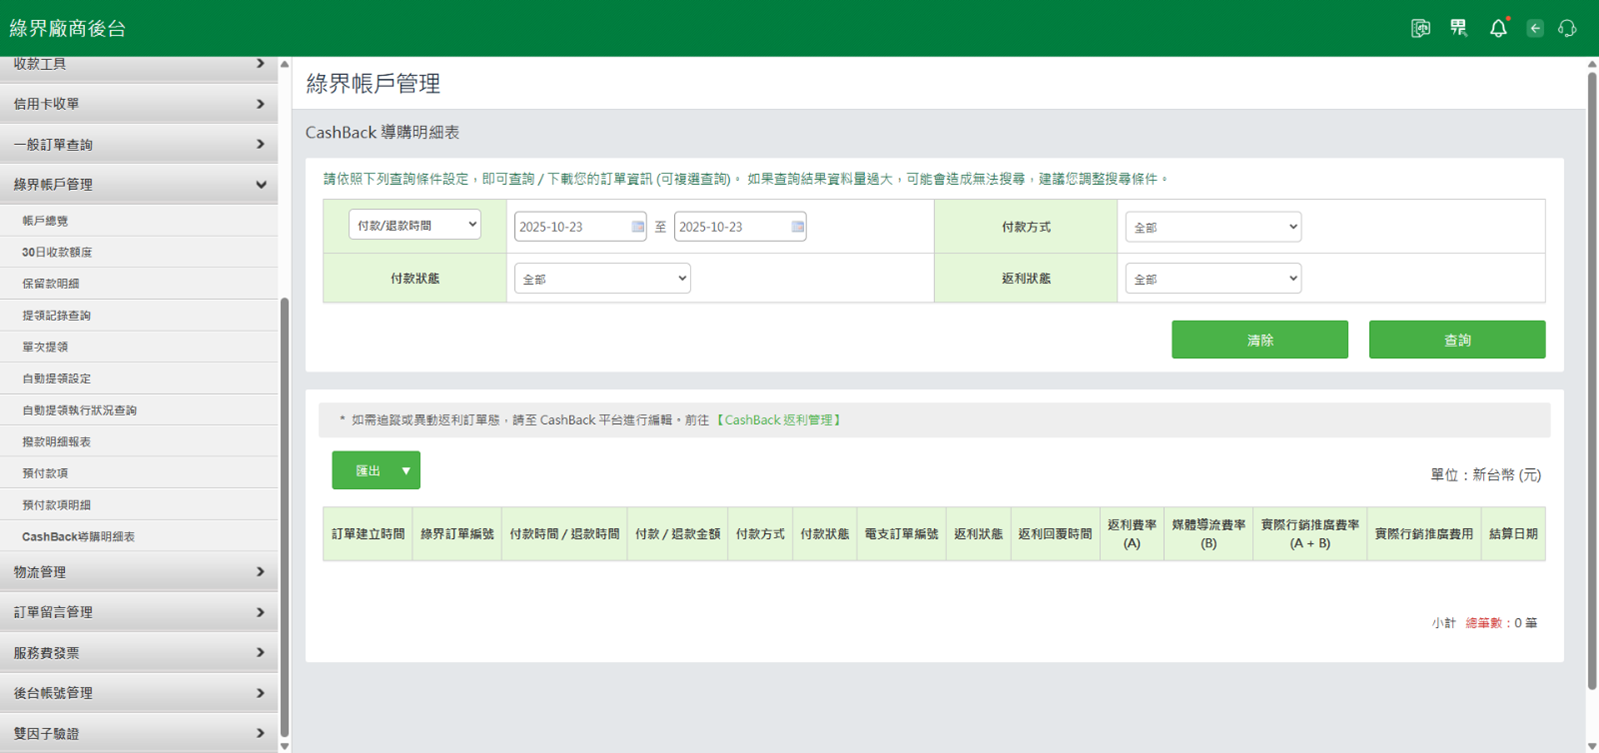Open calendar picker for end date

(x=797, y=227)
